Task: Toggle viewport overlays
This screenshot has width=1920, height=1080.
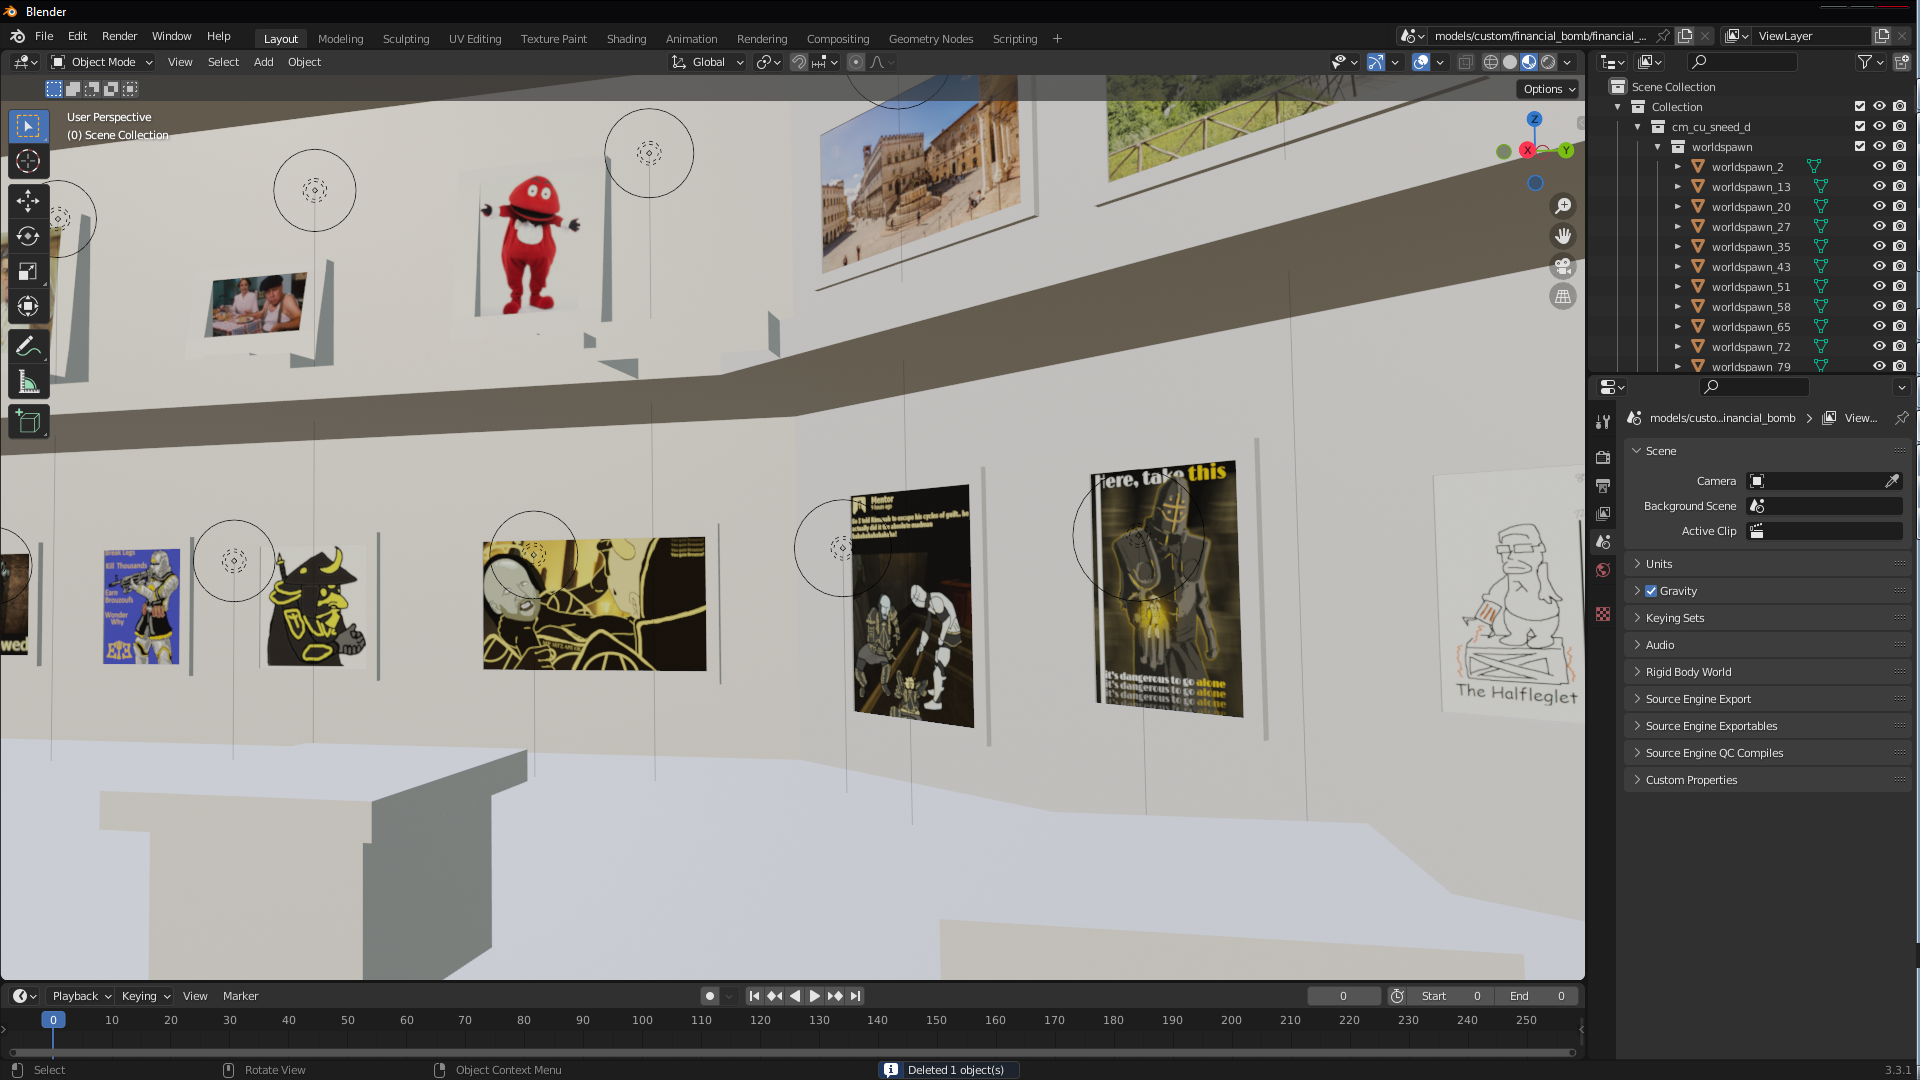Action: click(1421, 62)
